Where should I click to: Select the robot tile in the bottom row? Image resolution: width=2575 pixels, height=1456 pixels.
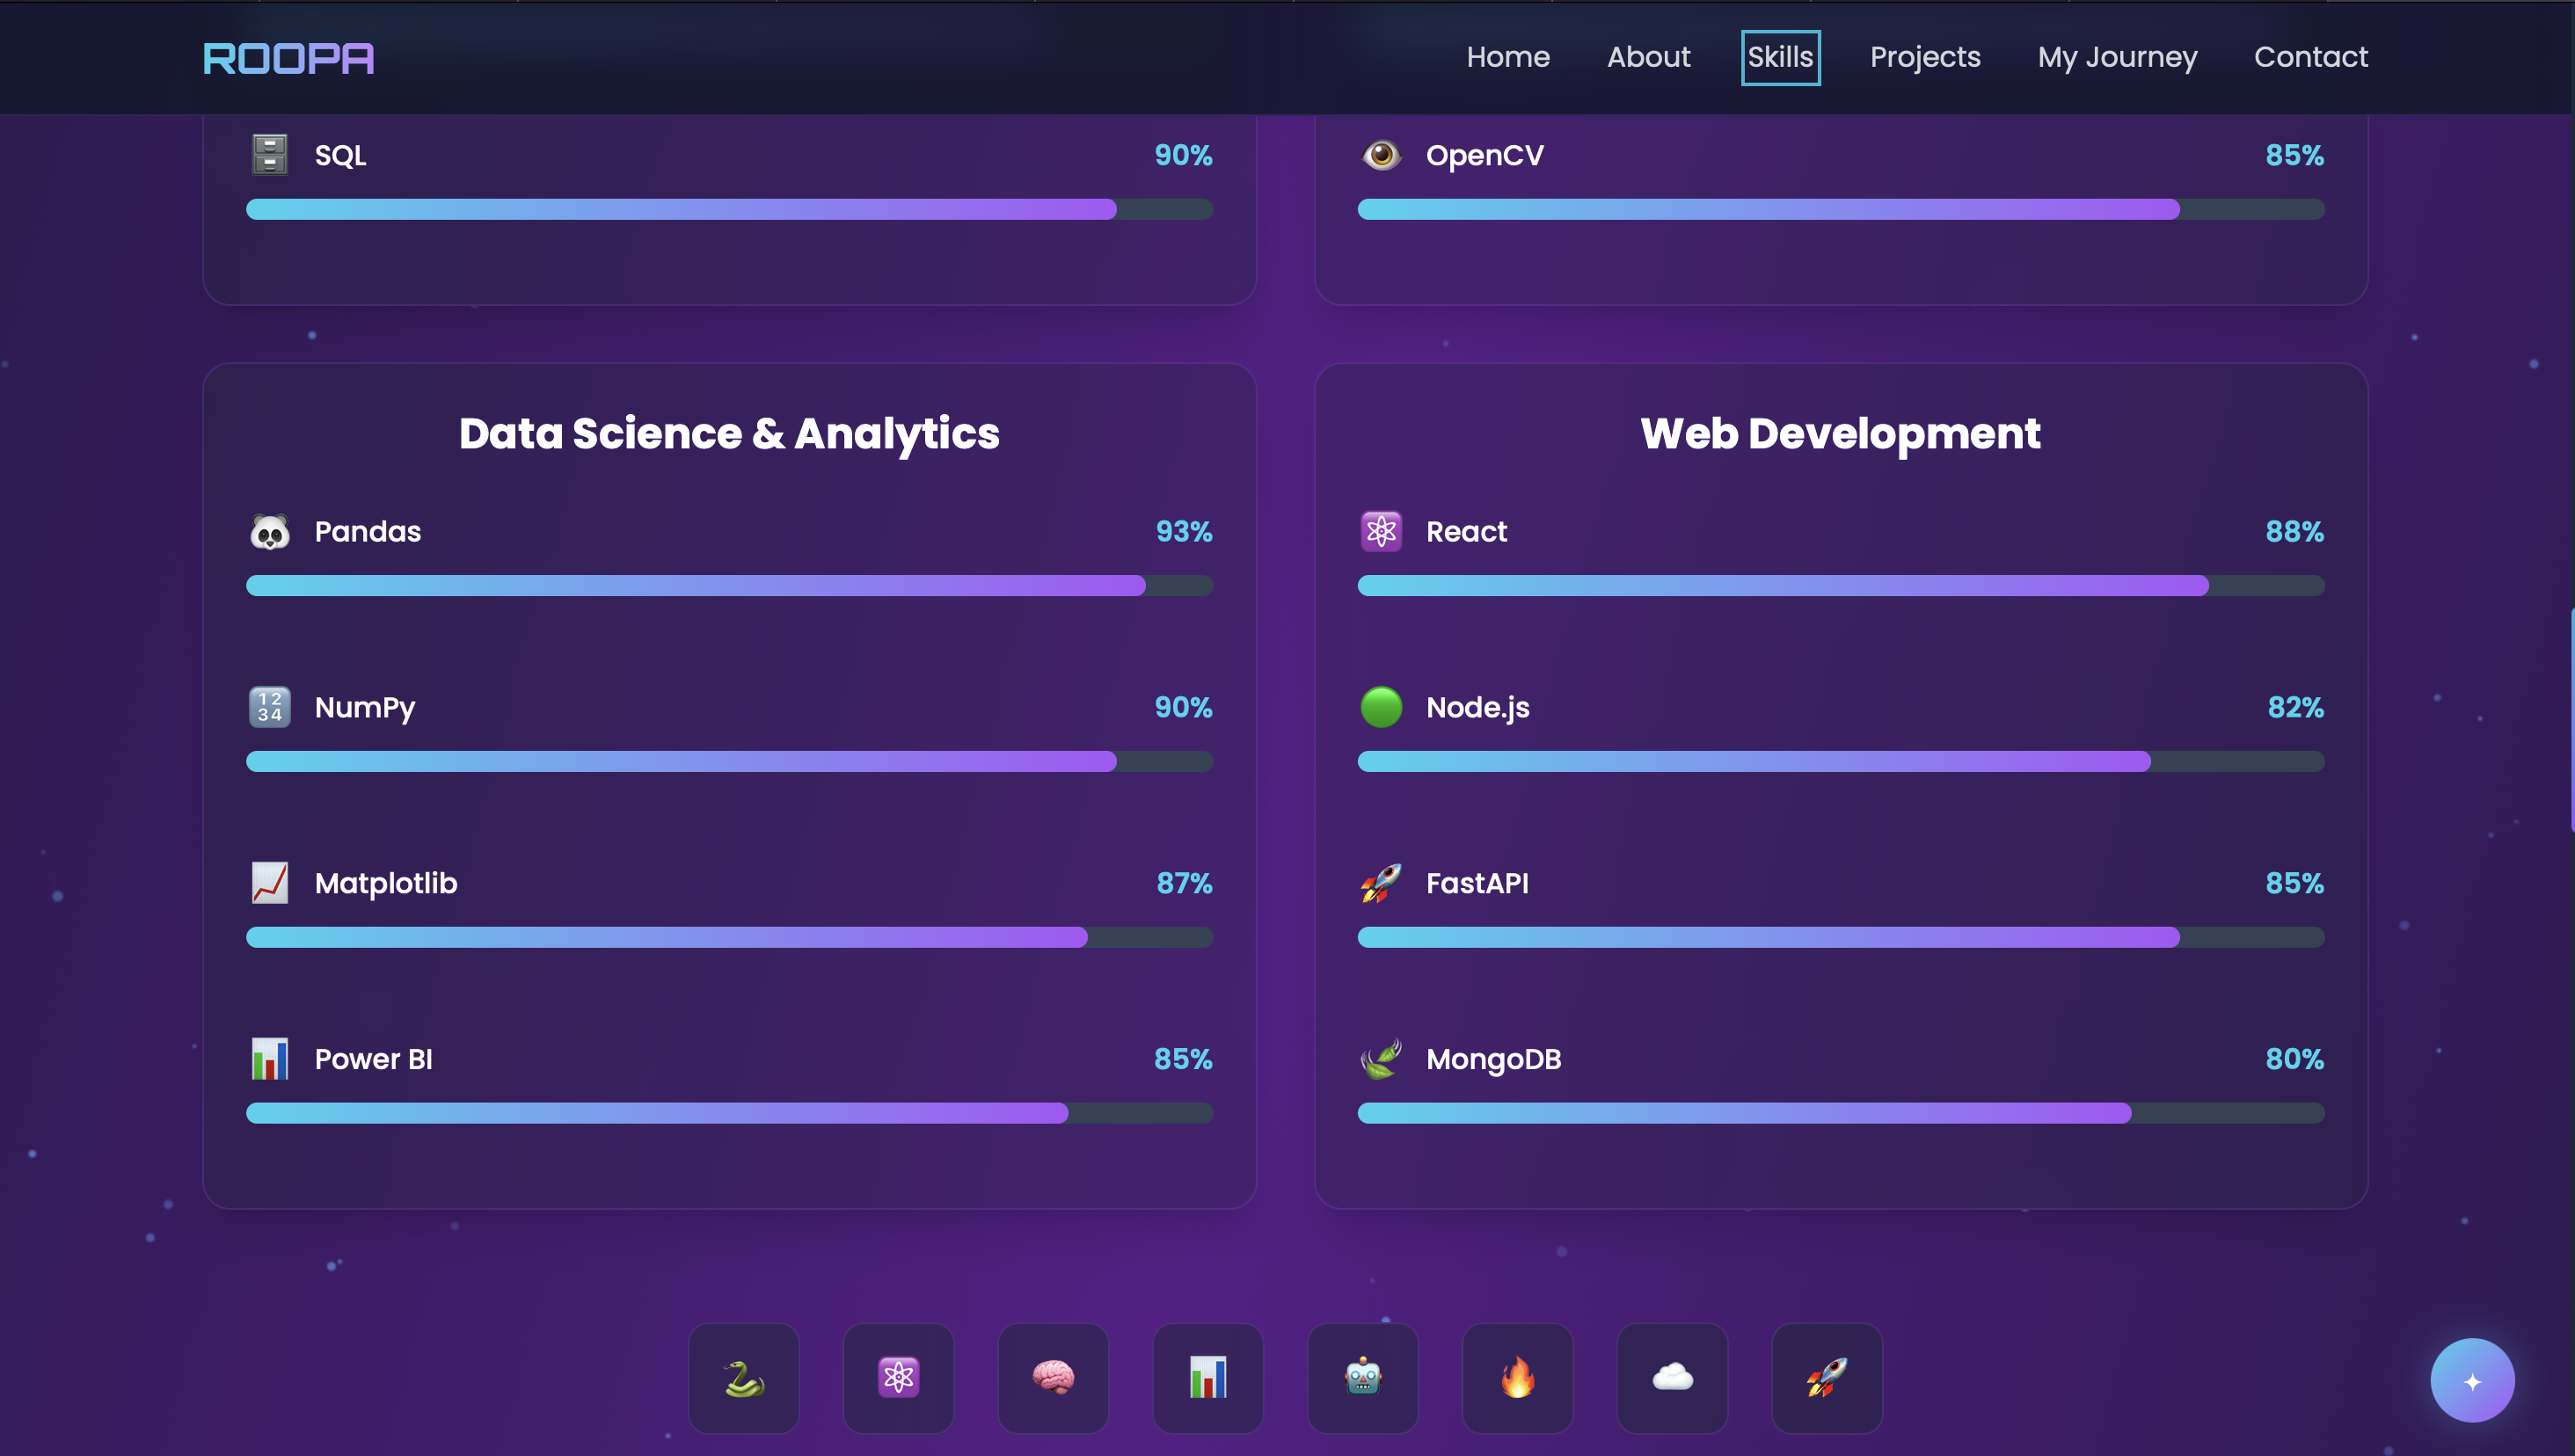coord(1363,1378)
